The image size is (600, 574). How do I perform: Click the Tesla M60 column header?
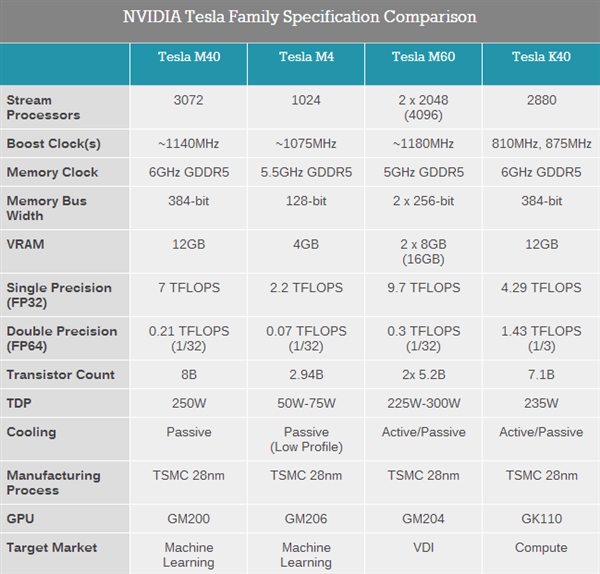(x=423, y=57)
